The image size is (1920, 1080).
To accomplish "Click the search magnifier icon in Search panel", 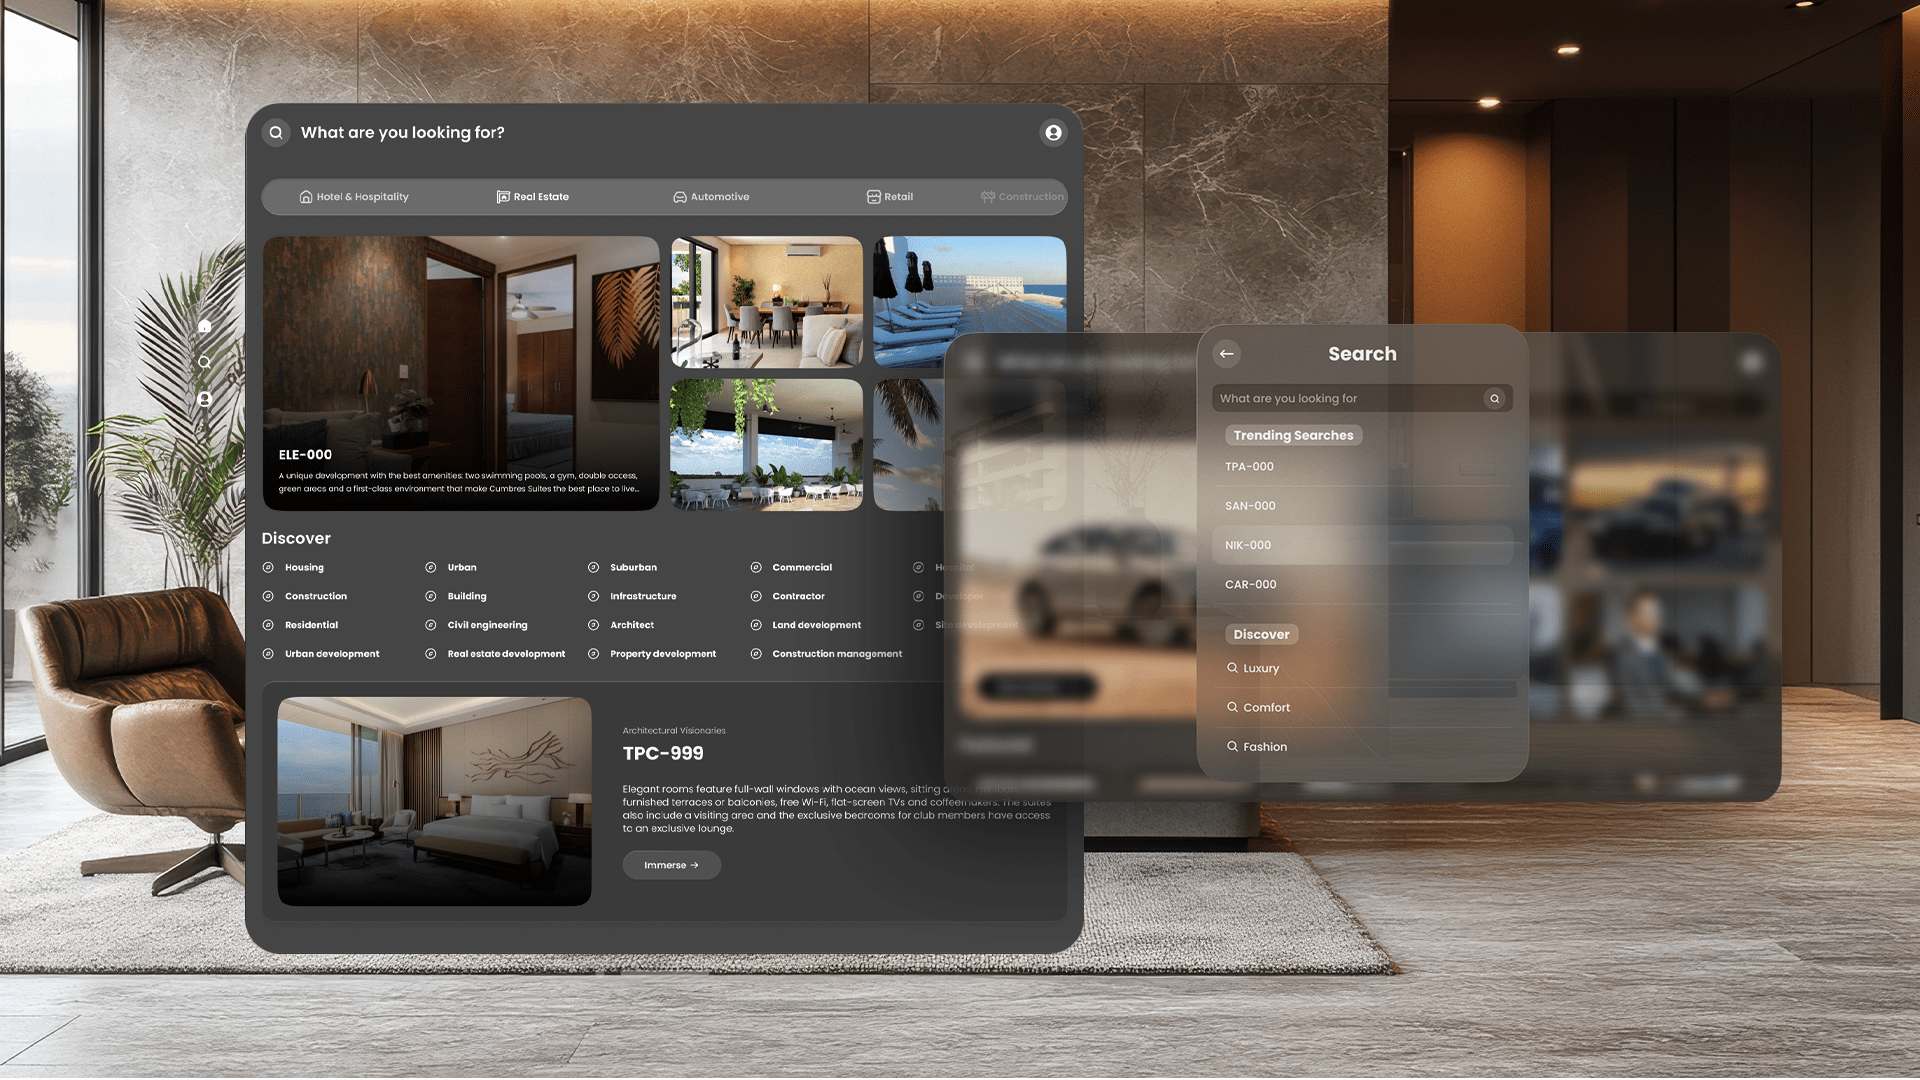I will [x=1494, y=398].
